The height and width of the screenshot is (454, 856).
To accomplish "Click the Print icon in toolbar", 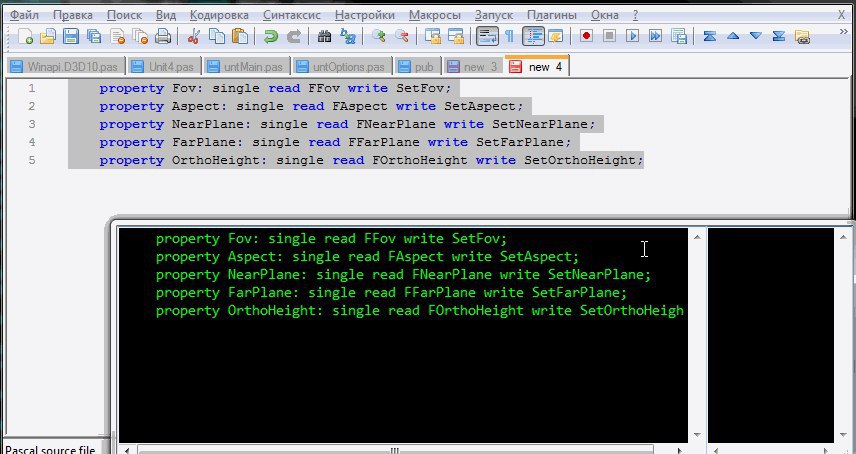I will 161,37.
